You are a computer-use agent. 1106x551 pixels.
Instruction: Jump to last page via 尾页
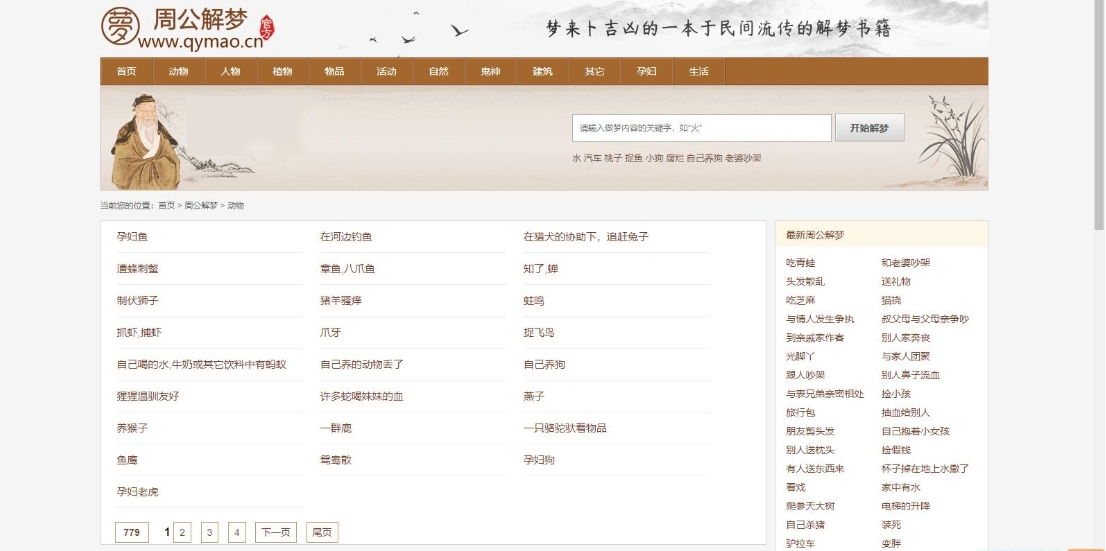tap(322, 533)
